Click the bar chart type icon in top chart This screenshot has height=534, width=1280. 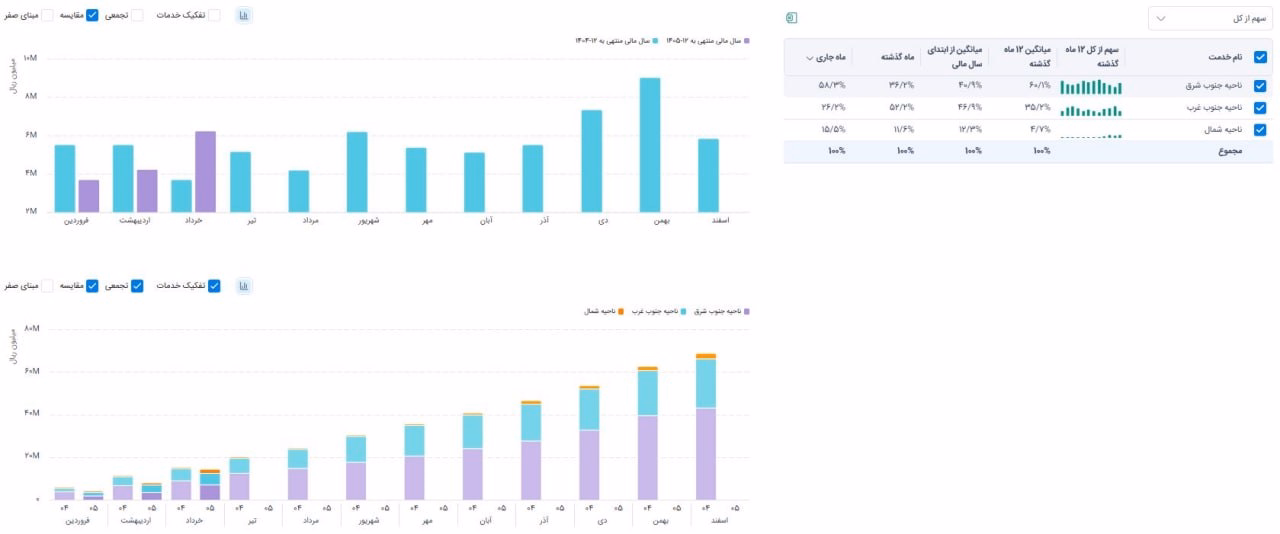(244, 16)
